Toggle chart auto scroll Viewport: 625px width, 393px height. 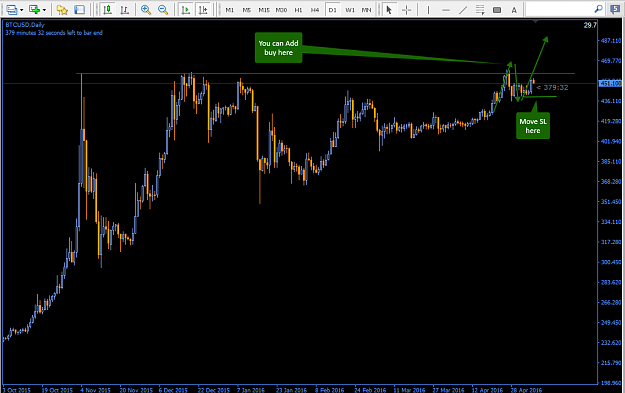click(x=185, y=10)
